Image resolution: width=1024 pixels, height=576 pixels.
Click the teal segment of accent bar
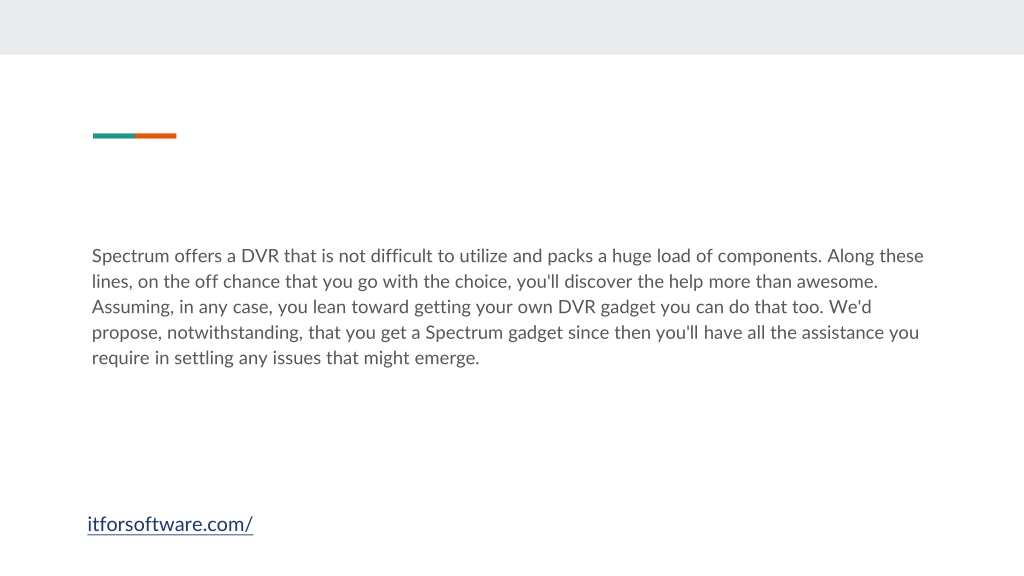tap(114, 136)
